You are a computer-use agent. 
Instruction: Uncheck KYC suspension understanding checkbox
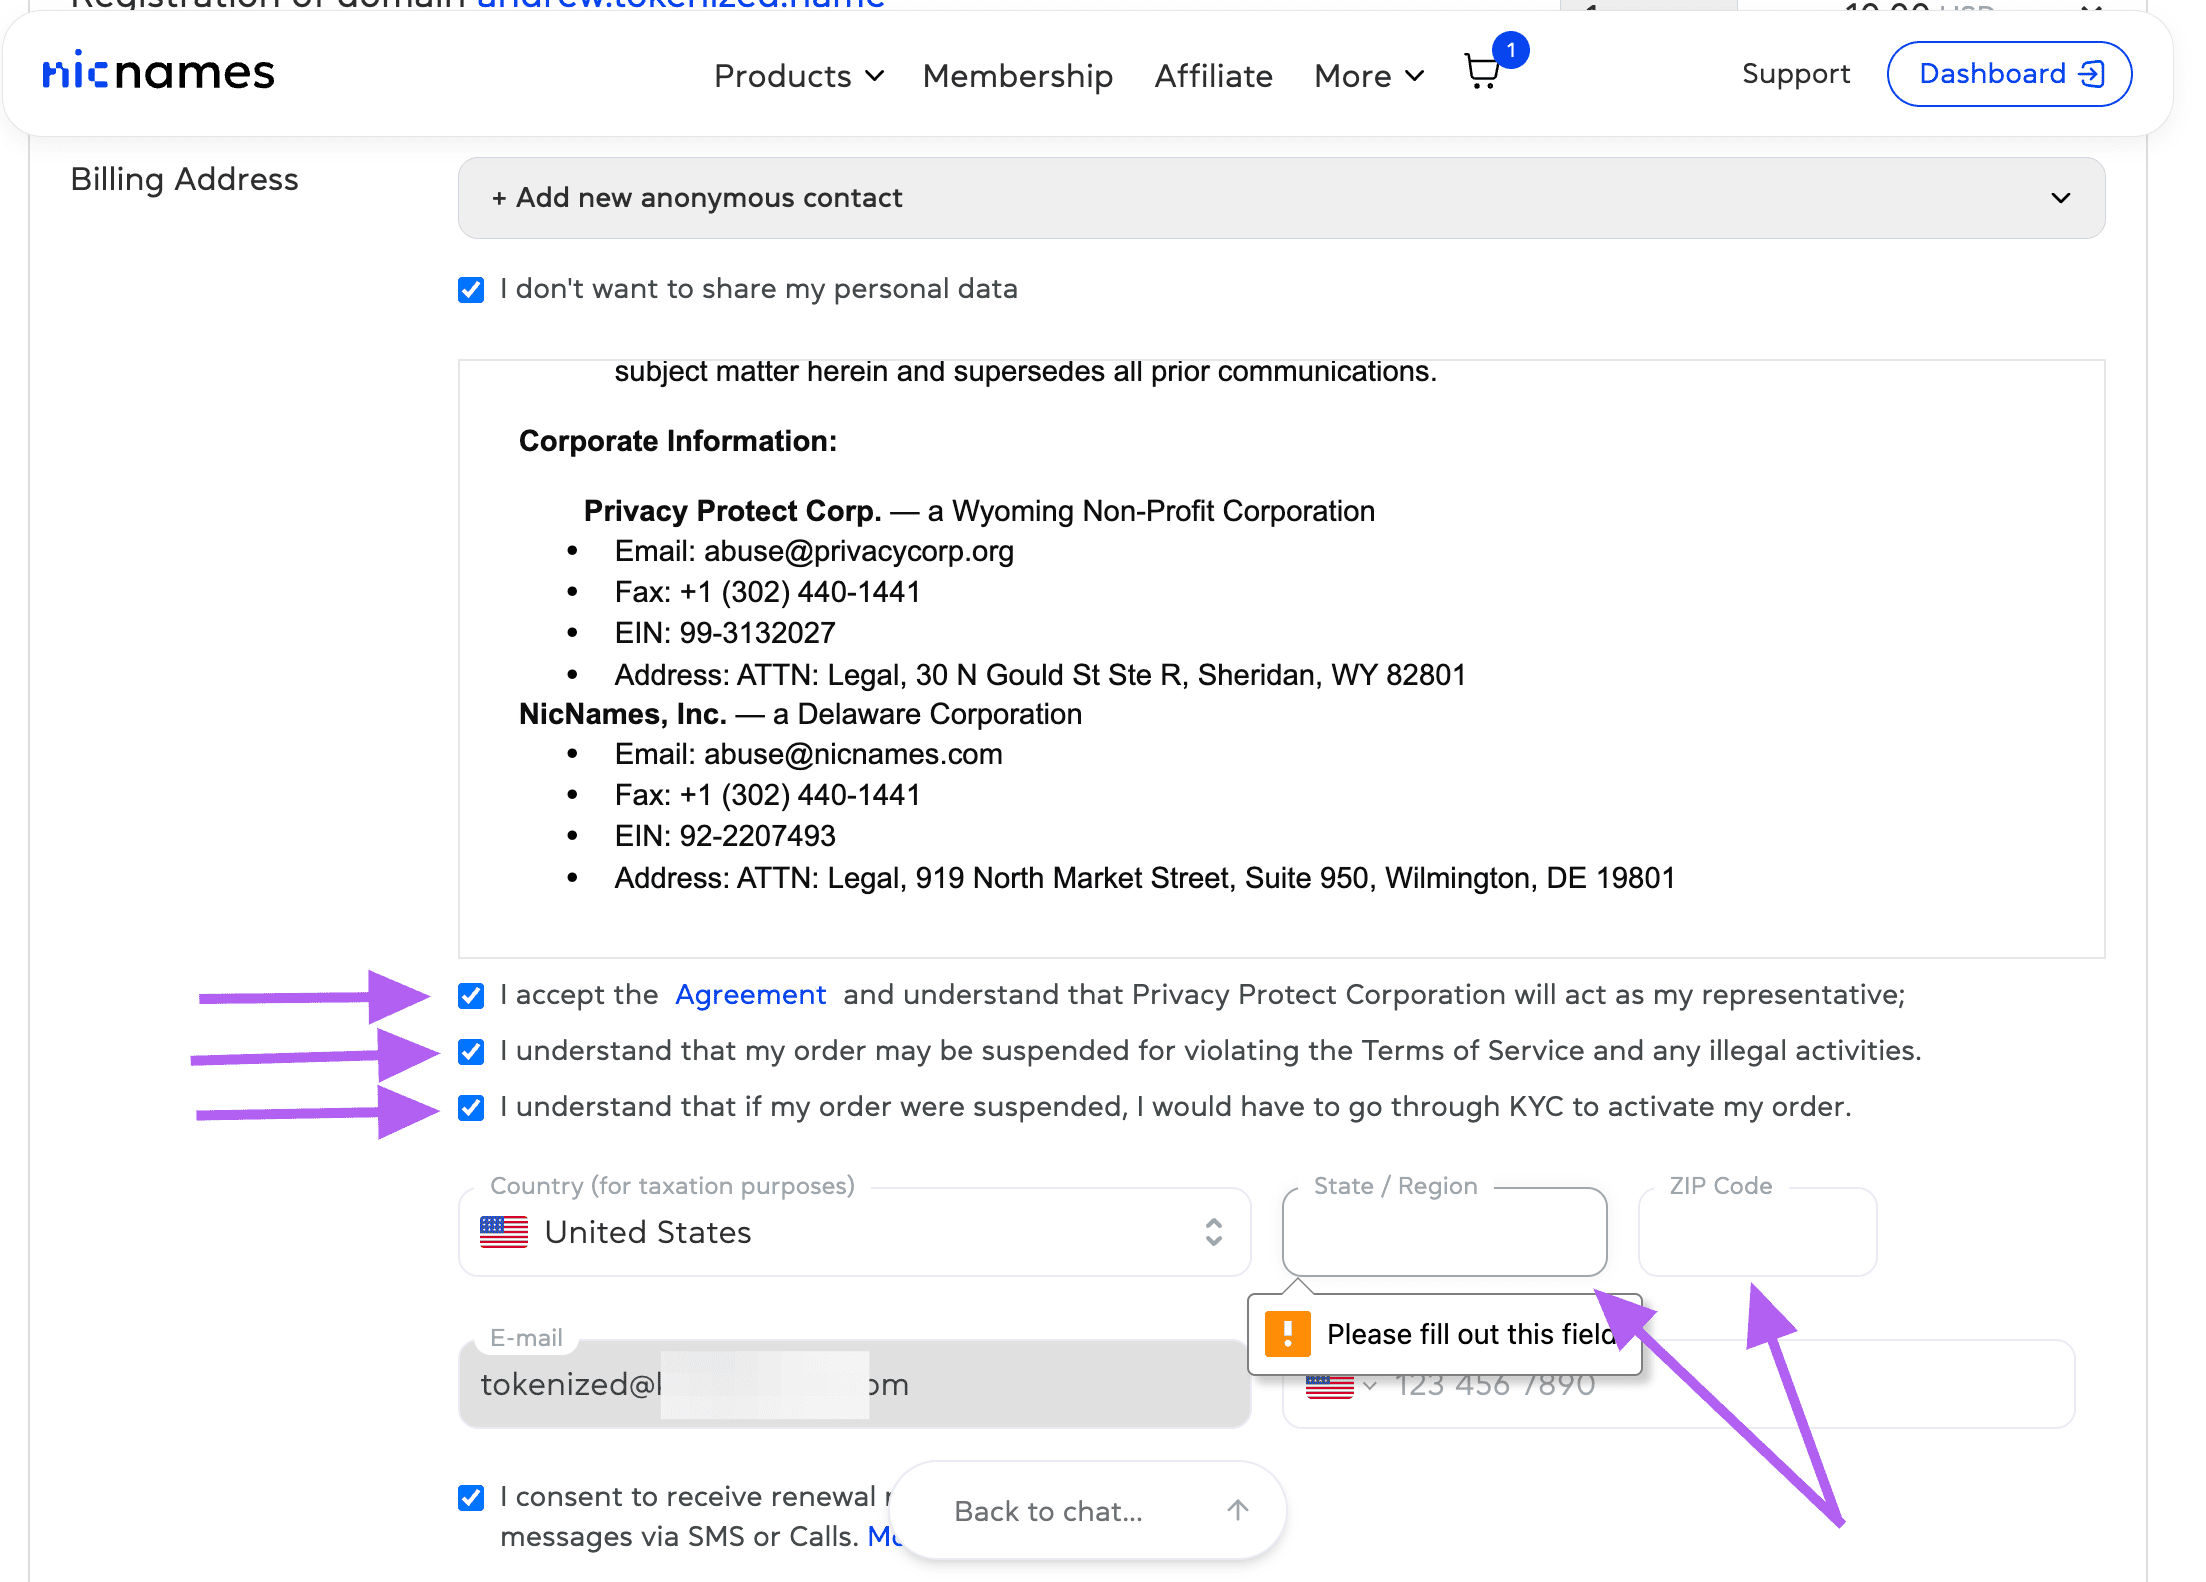(x=471, y=1108)
